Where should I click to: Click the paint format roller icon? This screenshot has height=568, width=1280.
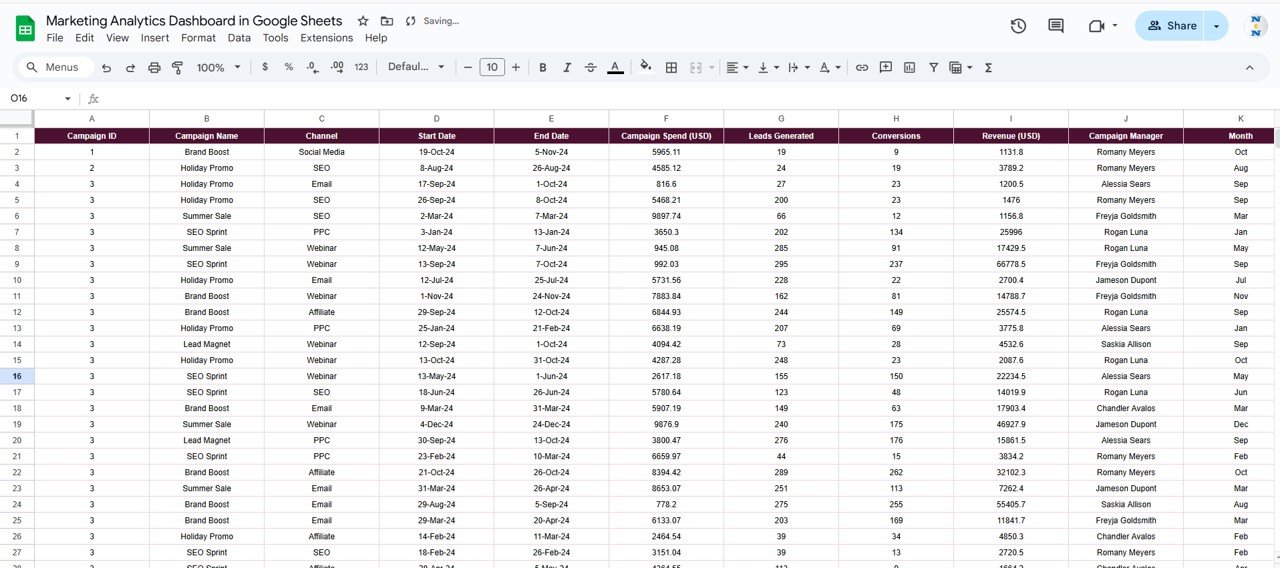click(x=178, y=67)
